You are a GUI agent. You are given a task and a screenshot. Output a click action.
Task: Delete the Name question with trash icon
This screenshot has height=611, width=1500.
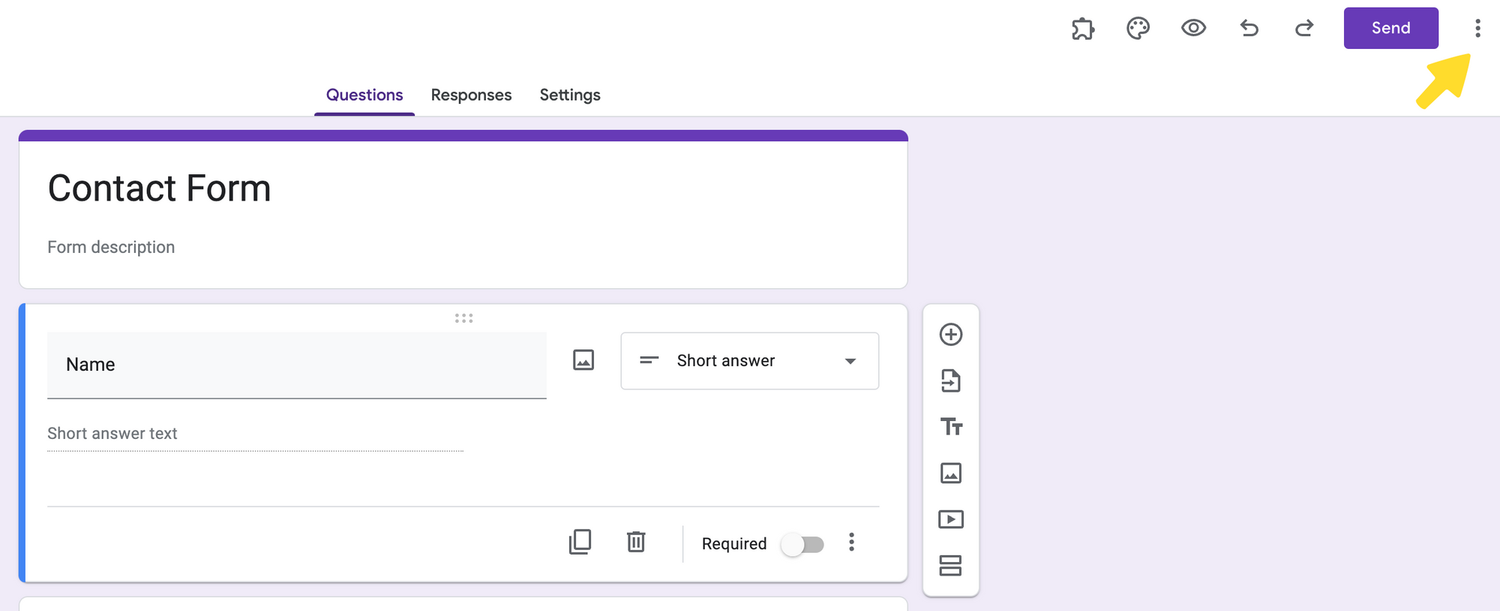tap(636, 542)
